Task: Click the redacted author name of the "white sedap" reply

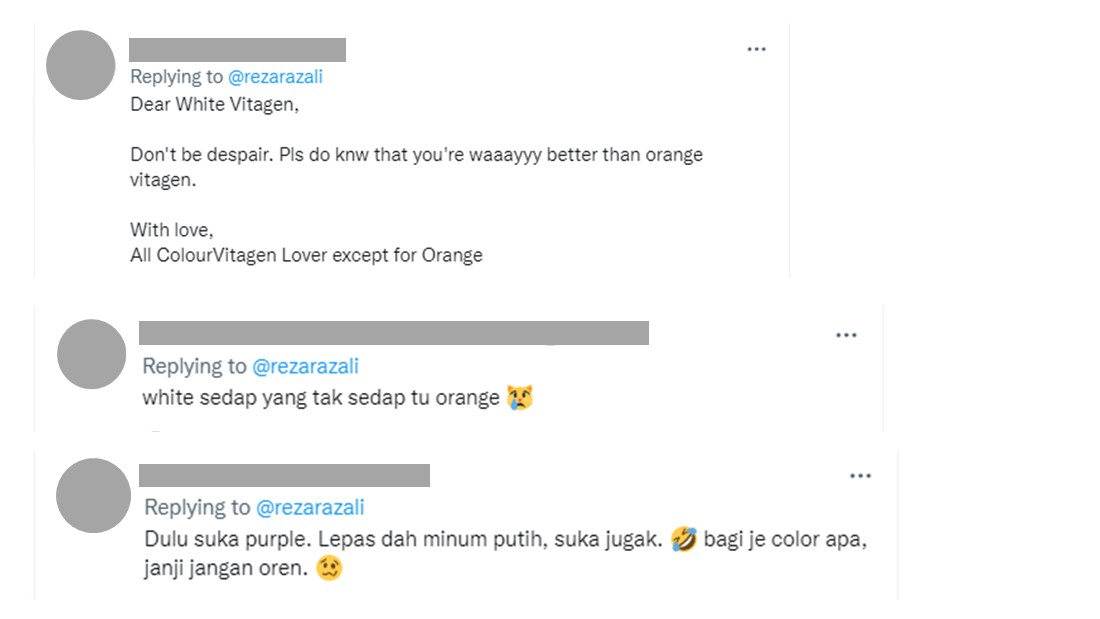Action: [x=393, y=333]
